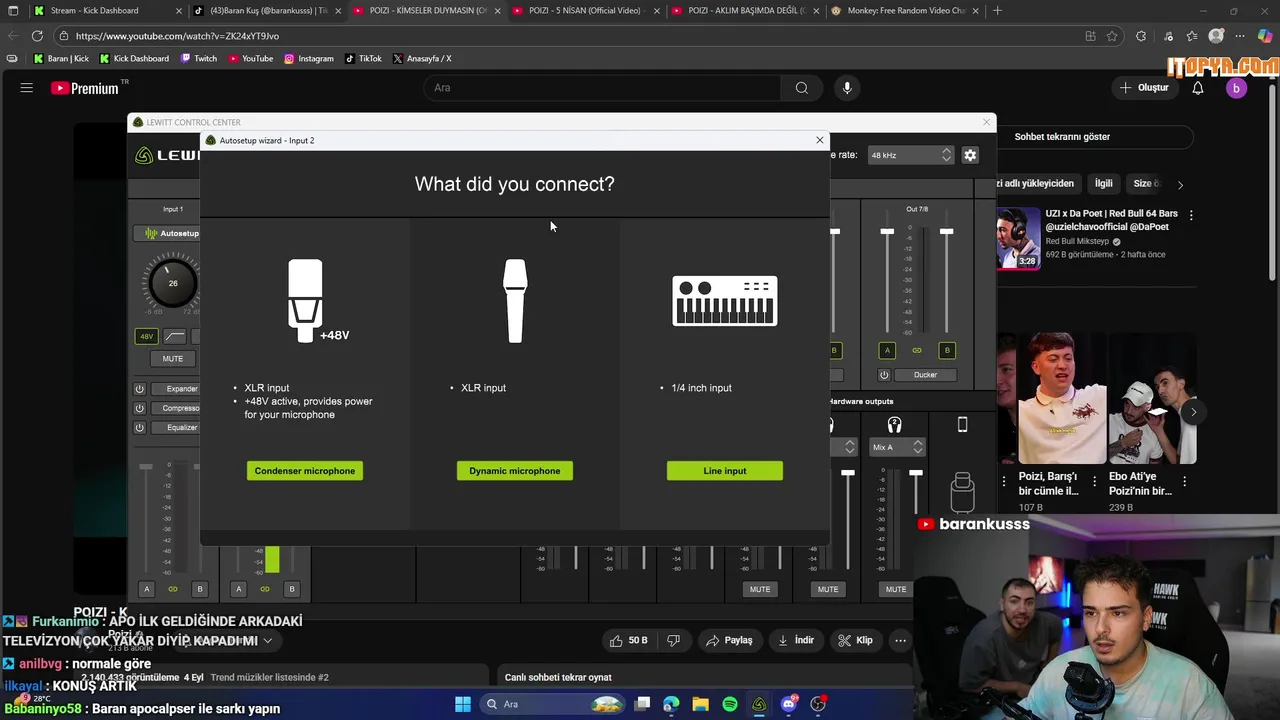The width and height of the screenshot is (1280, 720).
Task: Show chat replay with Sohbet tekrarını göster
Action: coord(1062,137)
